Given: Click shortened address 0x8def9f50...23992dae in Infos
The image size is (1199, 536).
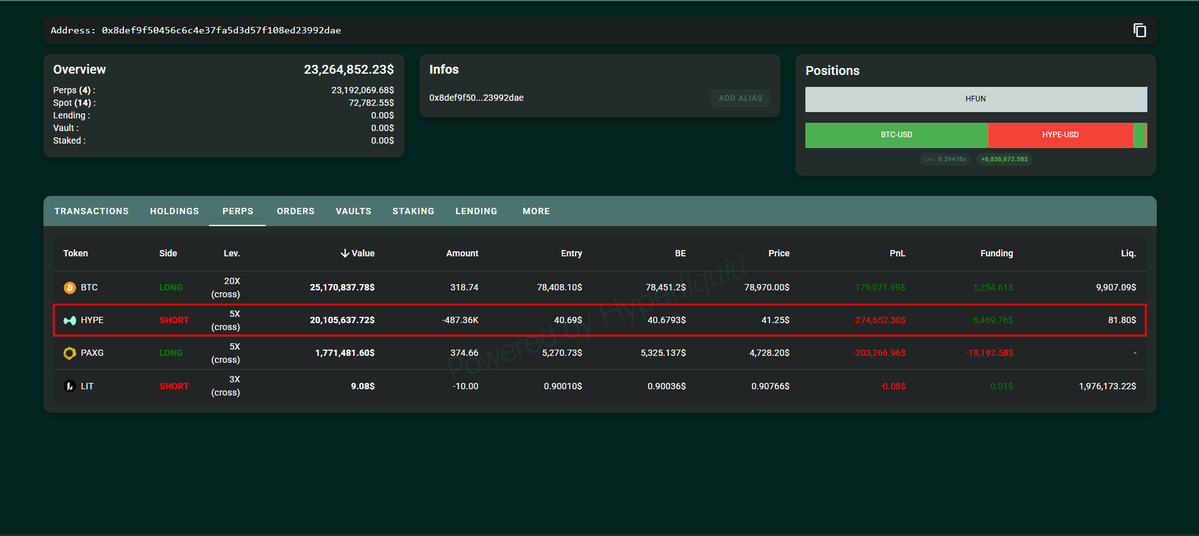Looking at the screenshot, I should (x=476, y=98).
